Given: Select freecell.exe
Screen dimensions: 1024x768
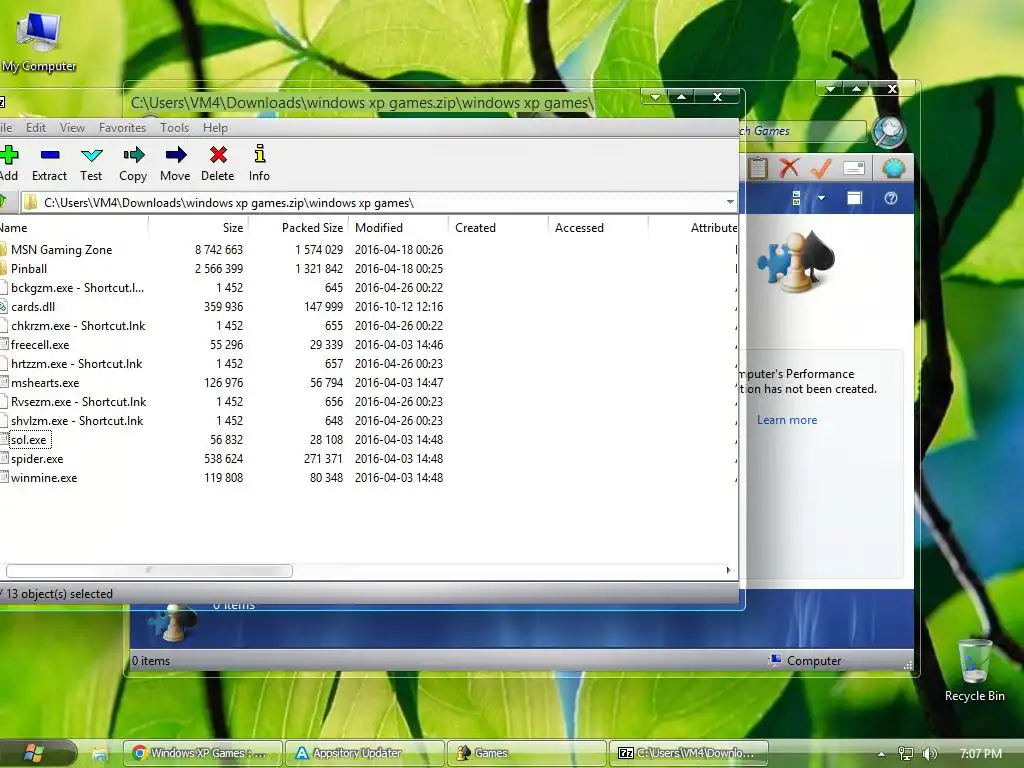Looking at the screenshot, I should pos(40,344).
